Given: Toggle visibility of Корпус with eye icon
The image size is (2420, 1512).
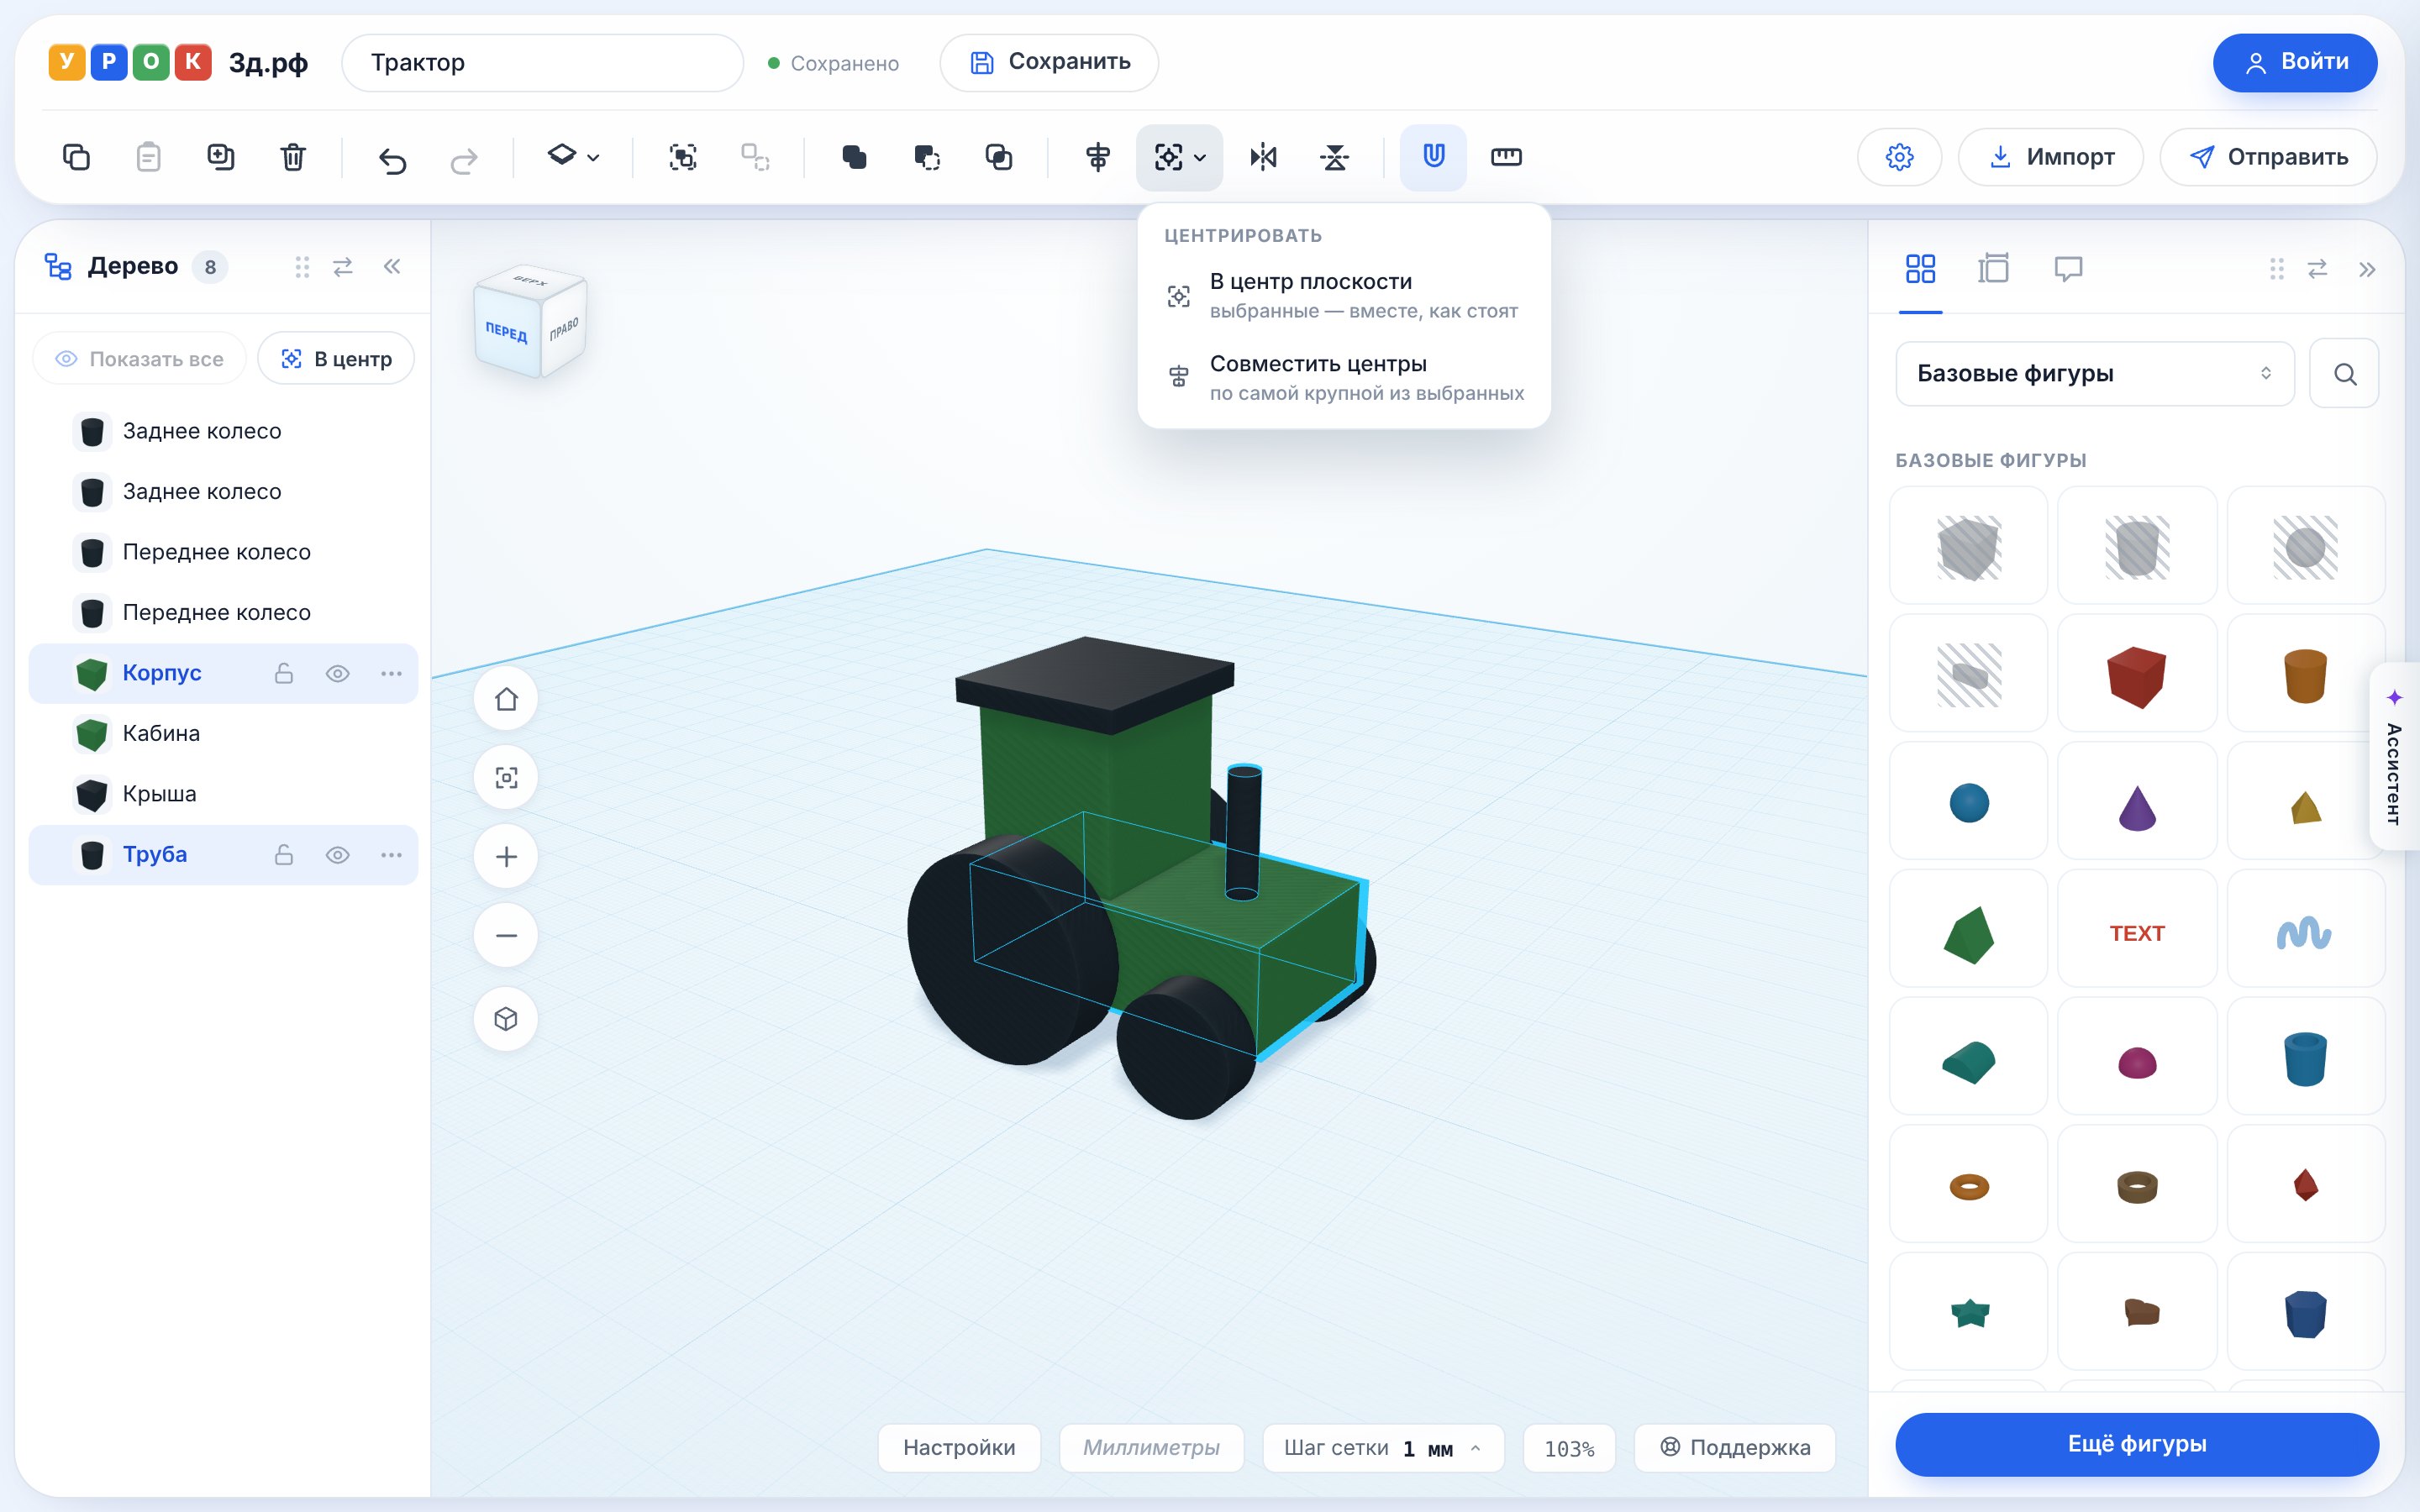Looking at the screenshot, I should pos(338,674).
